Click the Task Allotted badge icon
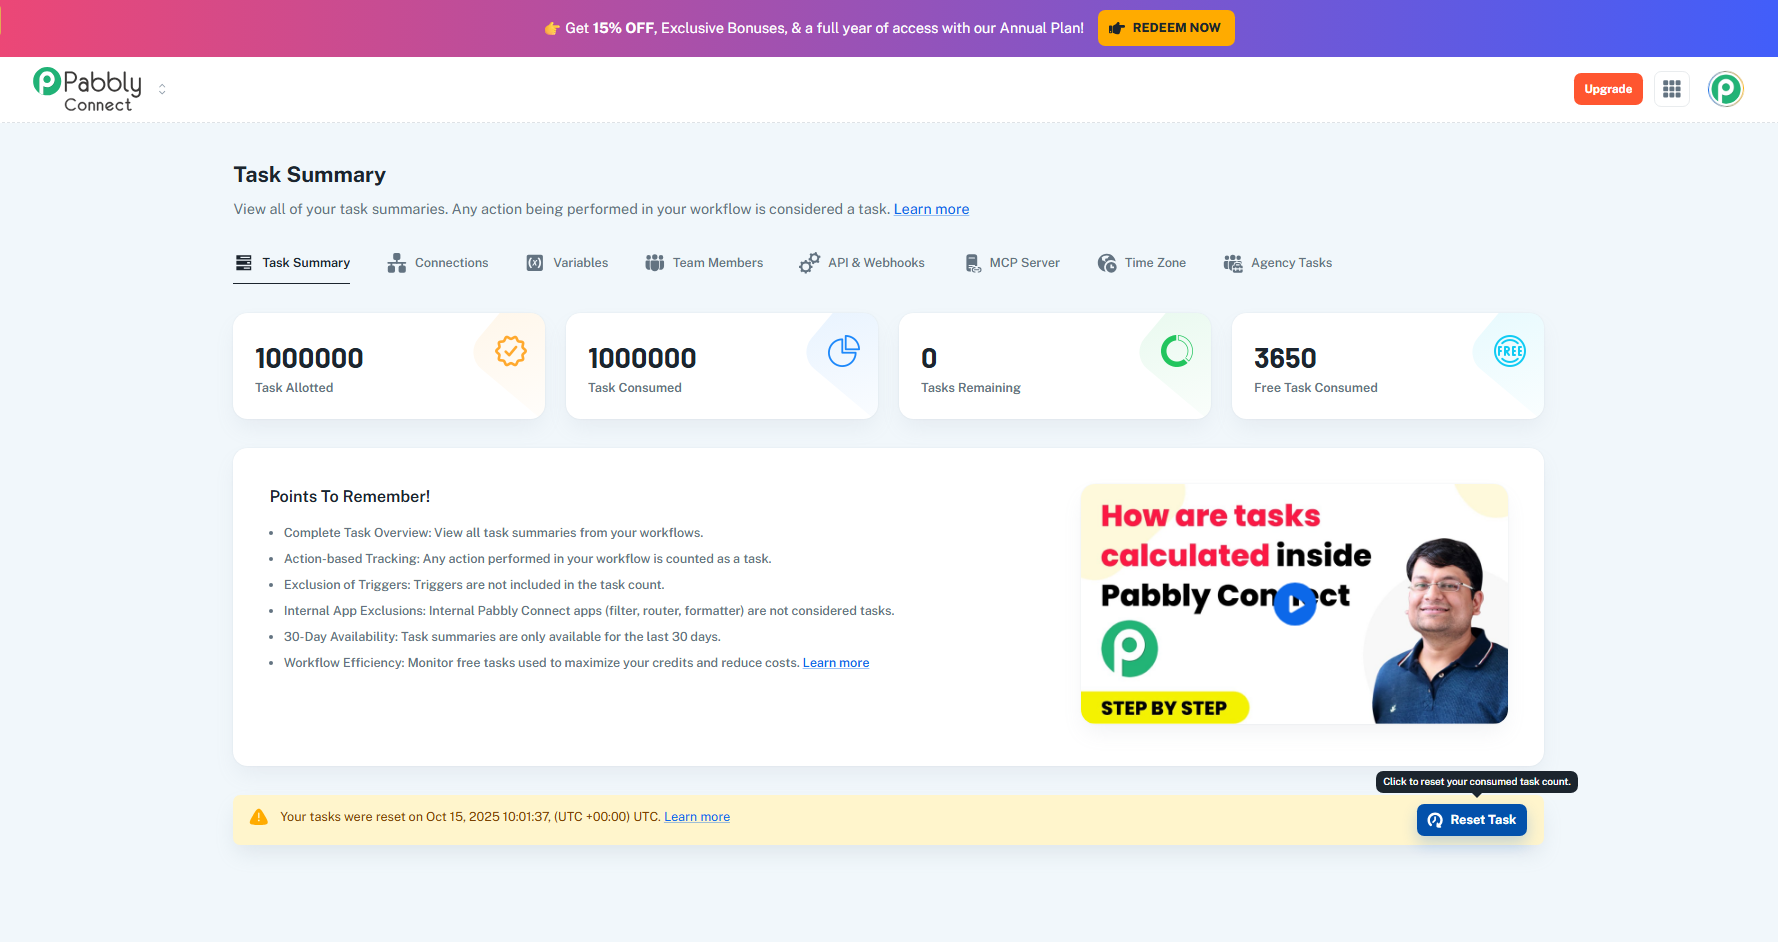Viewport: 1778px width, 942px height. [510, 351]
